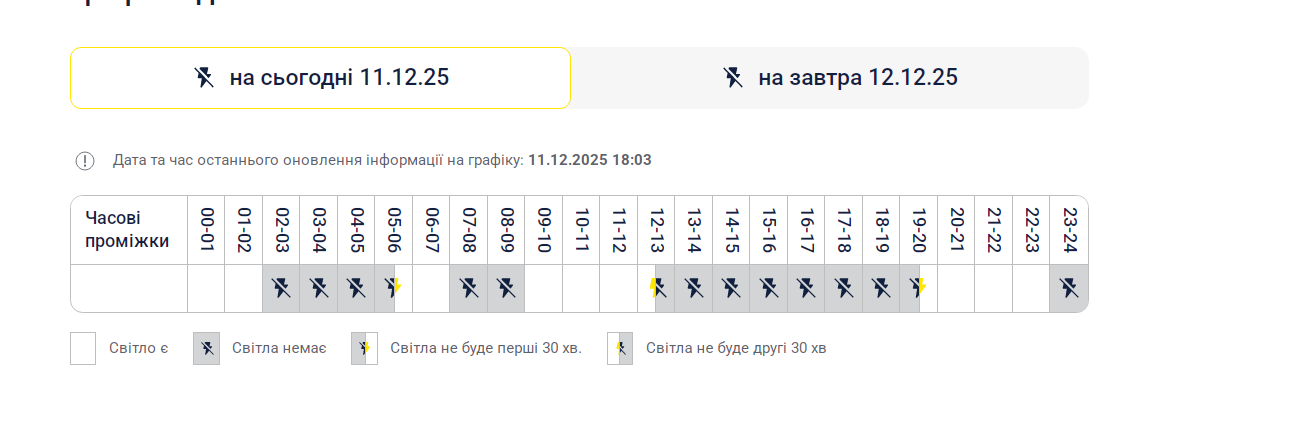Click the 'перші 30 хв.' legend icon
This screenshot has height=432, width=1316.
point(364,348)
